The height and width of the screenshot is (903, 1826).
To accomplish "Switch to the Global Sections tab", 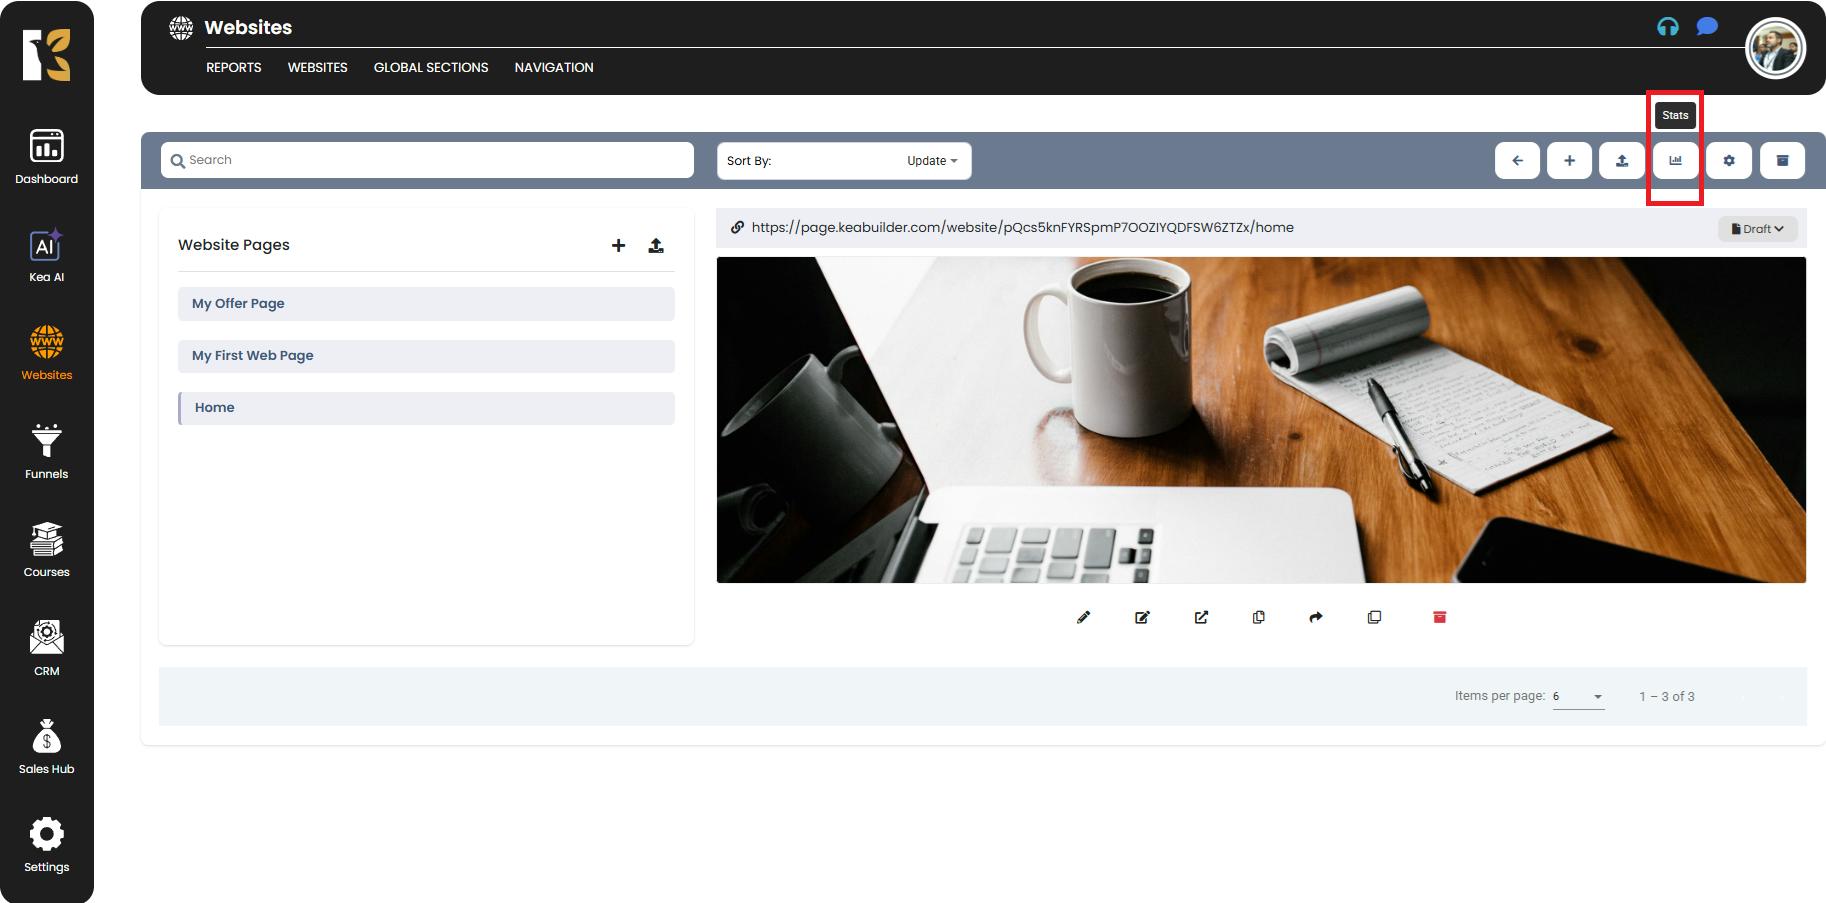I will 431,67.
